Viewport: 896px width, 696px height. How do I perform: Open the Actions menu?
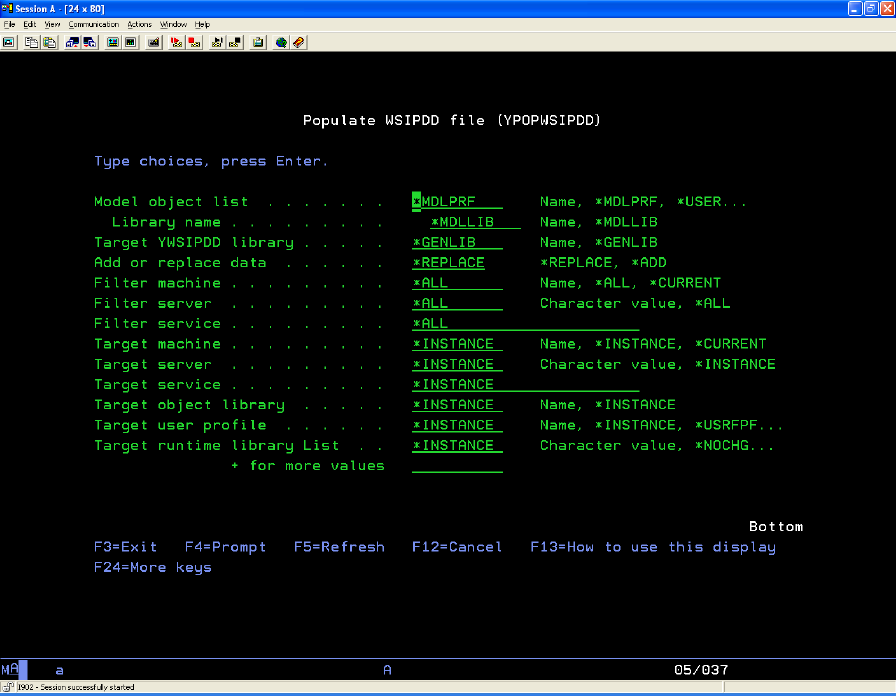(139, 24)
